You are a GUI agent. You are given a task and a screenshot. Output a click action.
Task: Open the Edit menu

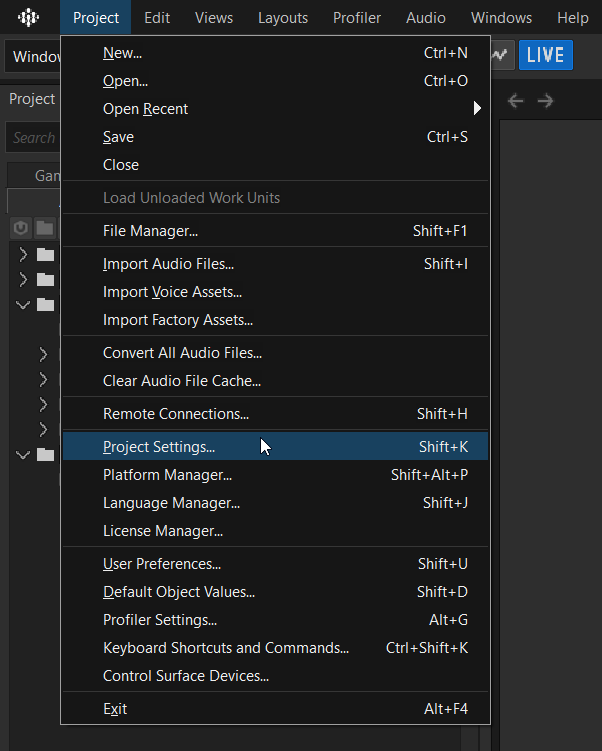tap(157, 18)
